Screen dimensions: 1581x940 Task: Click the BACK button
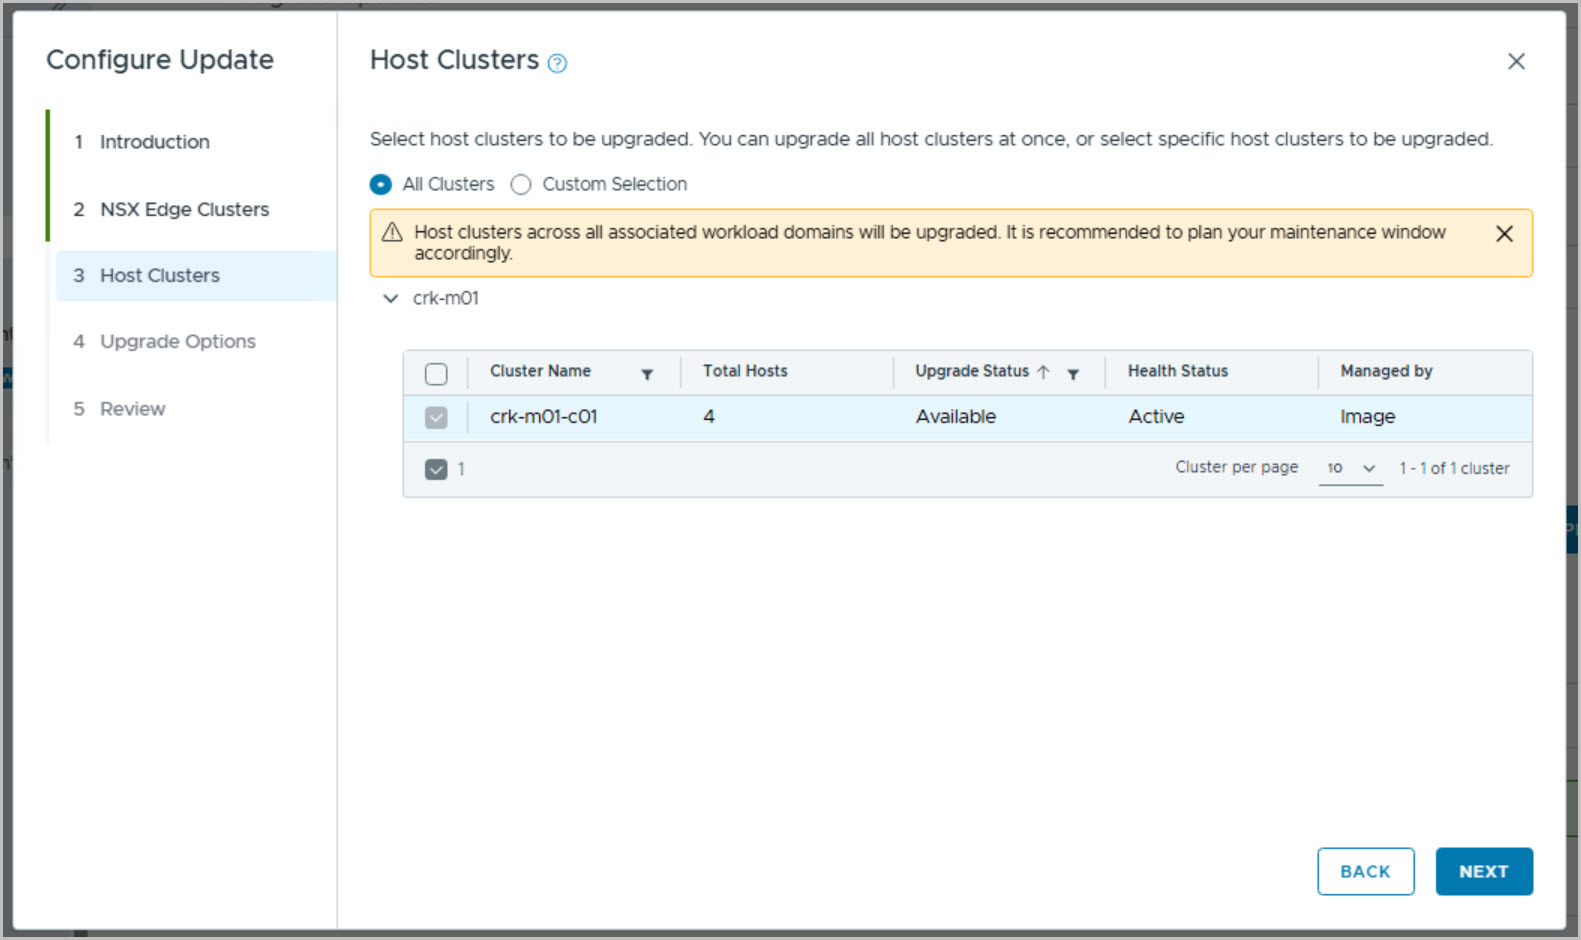(x=1365, y=871)
